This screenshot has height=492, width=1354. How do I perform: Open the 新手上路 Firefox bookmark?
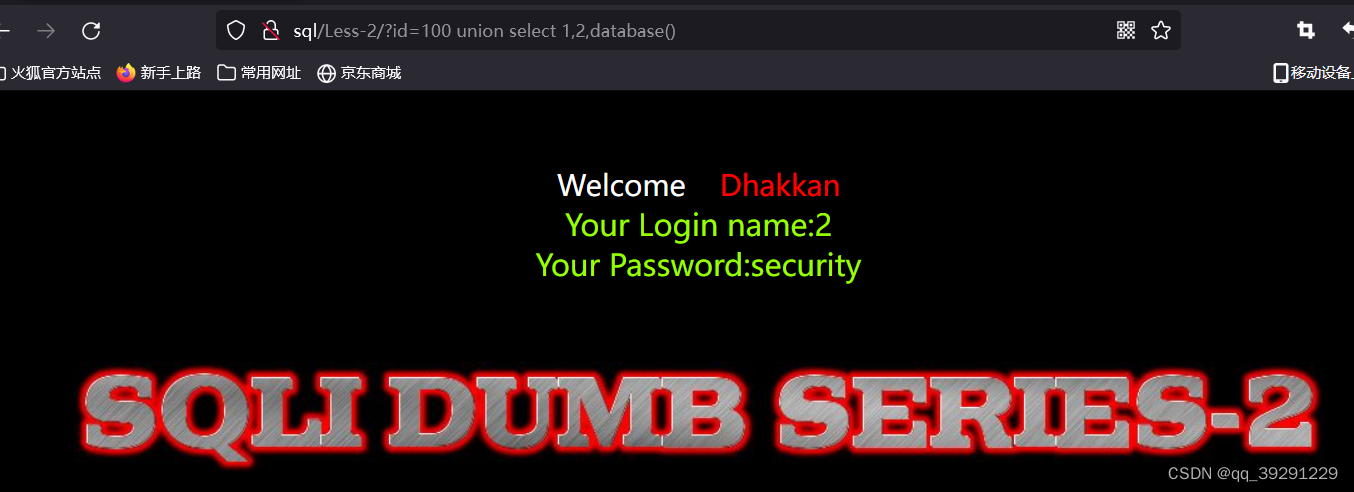point(159,73)
